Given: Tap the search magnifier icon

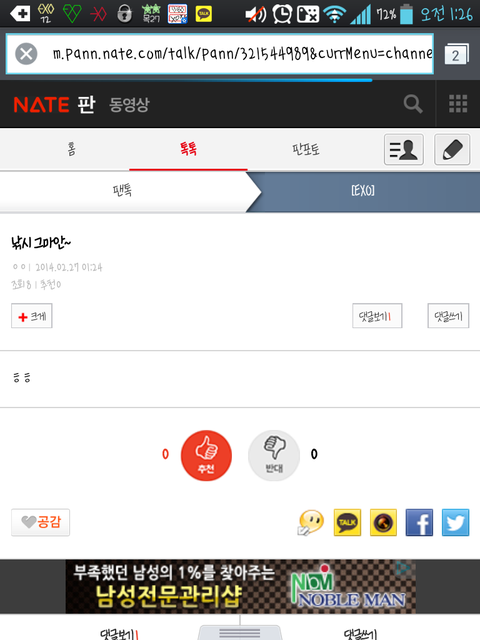Looking at the screenshot, I should (x=413, y=104).
